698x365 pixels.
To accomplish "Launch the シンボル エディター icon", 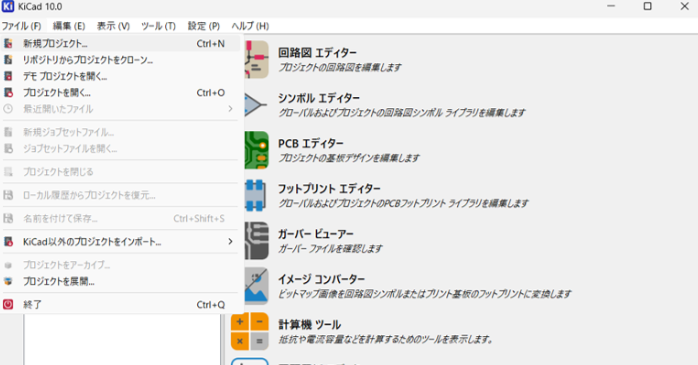I will (256, 105).
